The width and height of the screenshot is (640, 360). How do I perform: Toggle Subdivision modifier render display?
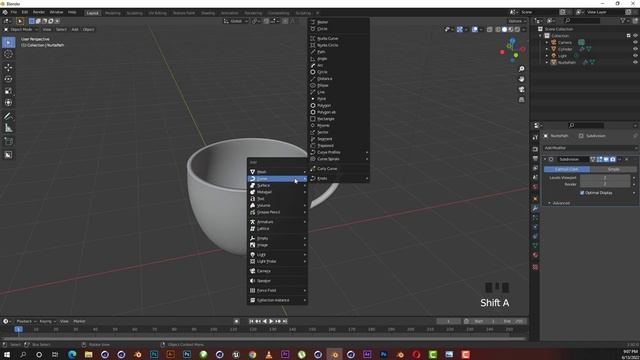(x=613, y=159)
